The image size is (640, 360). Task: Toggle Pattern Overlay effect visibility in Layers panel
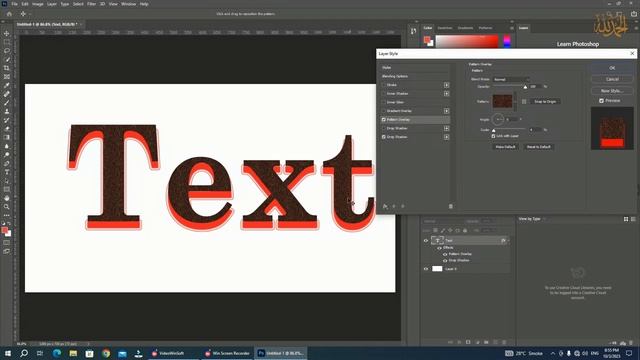pos(445,254)
